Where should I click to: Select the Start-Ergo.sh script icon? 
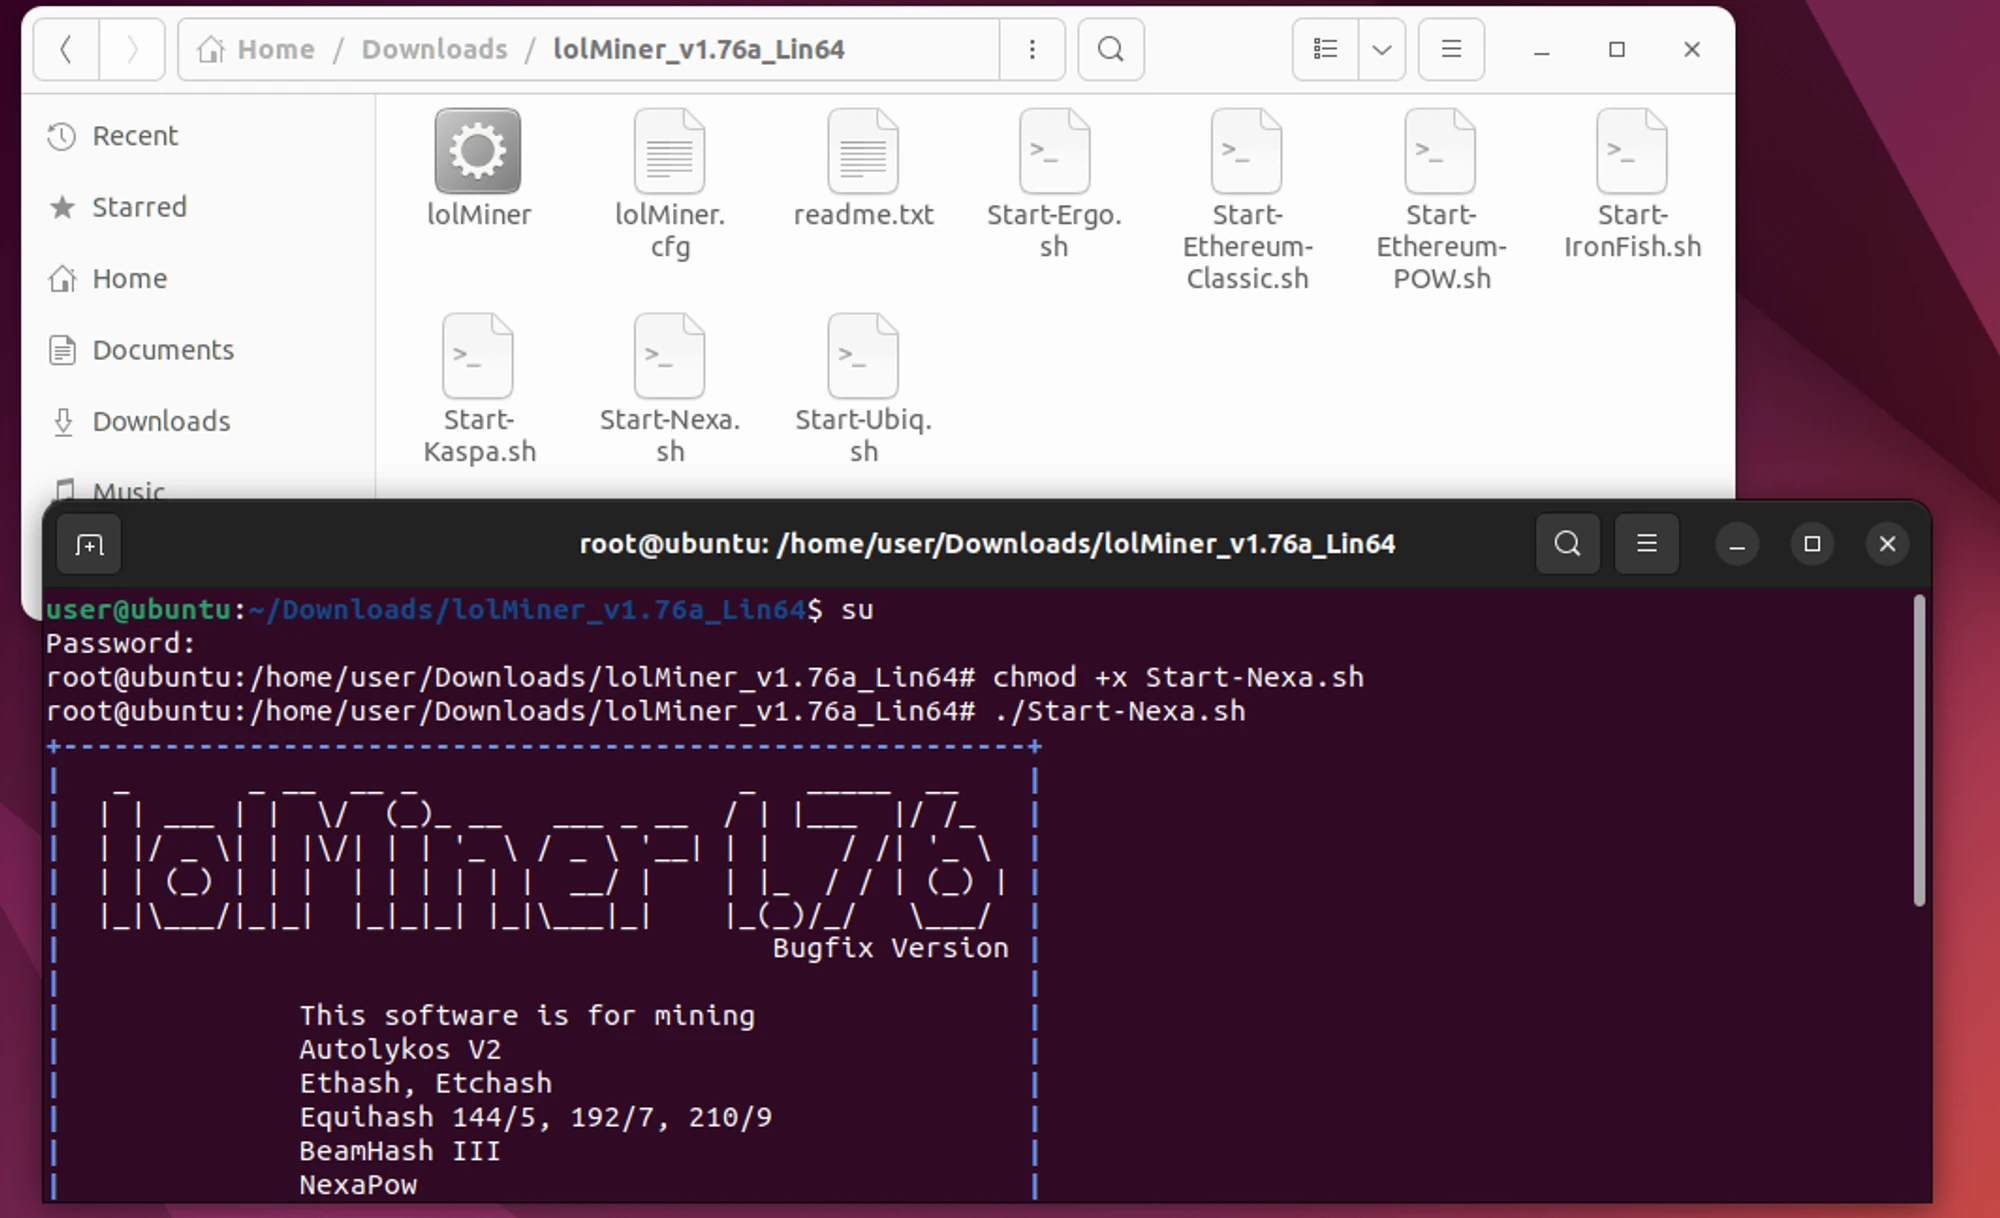point(1054,152)
